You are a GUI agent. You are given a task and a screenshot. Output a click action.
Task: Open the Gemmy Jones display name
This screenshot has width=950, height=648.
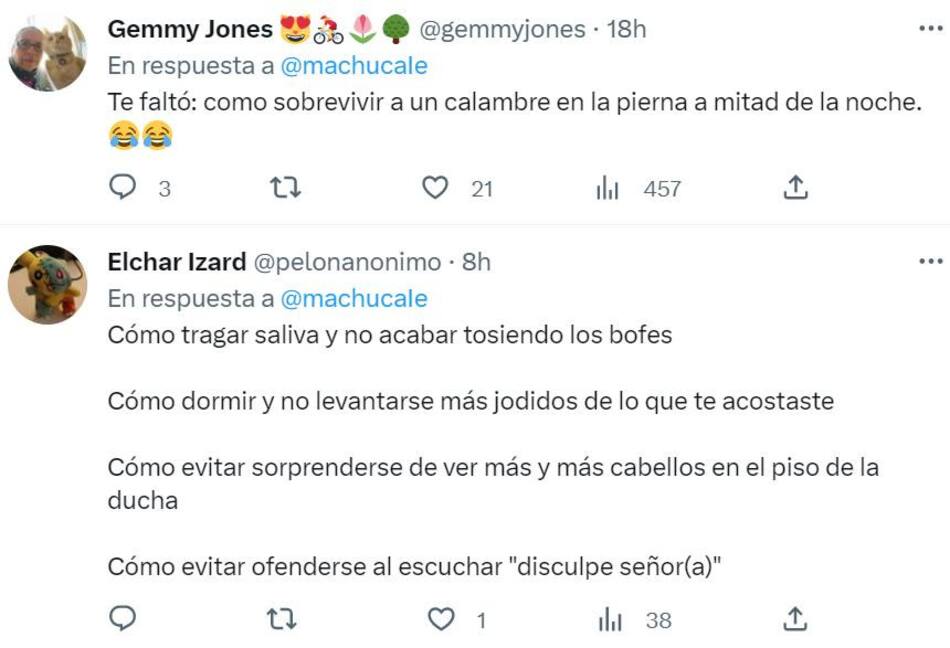pyautogui.click(x=190, y=30)
